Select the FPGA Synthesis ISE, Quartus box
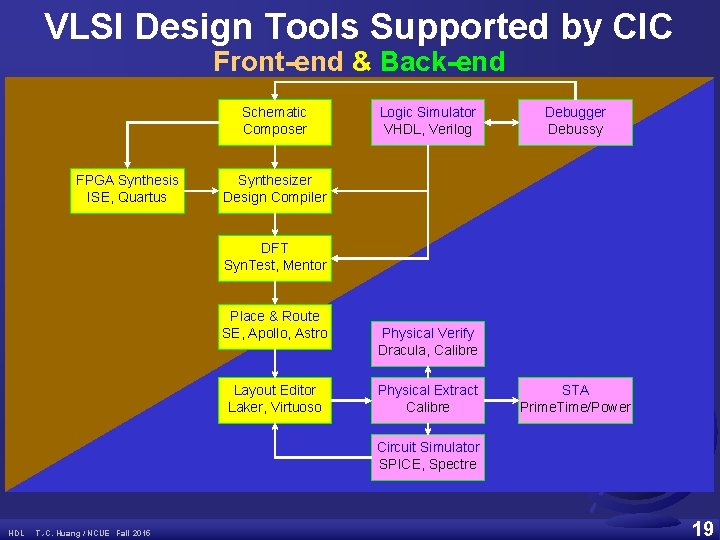Image resolution: width=720 pixels, height=540 pixels. tap(127, 191)
